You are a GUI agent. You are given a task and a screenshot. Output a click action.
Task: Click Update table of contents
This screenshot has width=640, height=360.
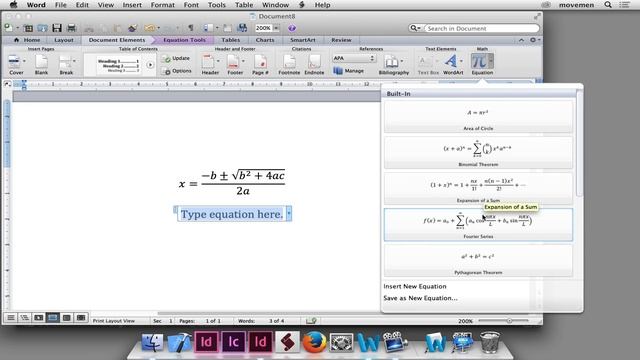point(177,58)
